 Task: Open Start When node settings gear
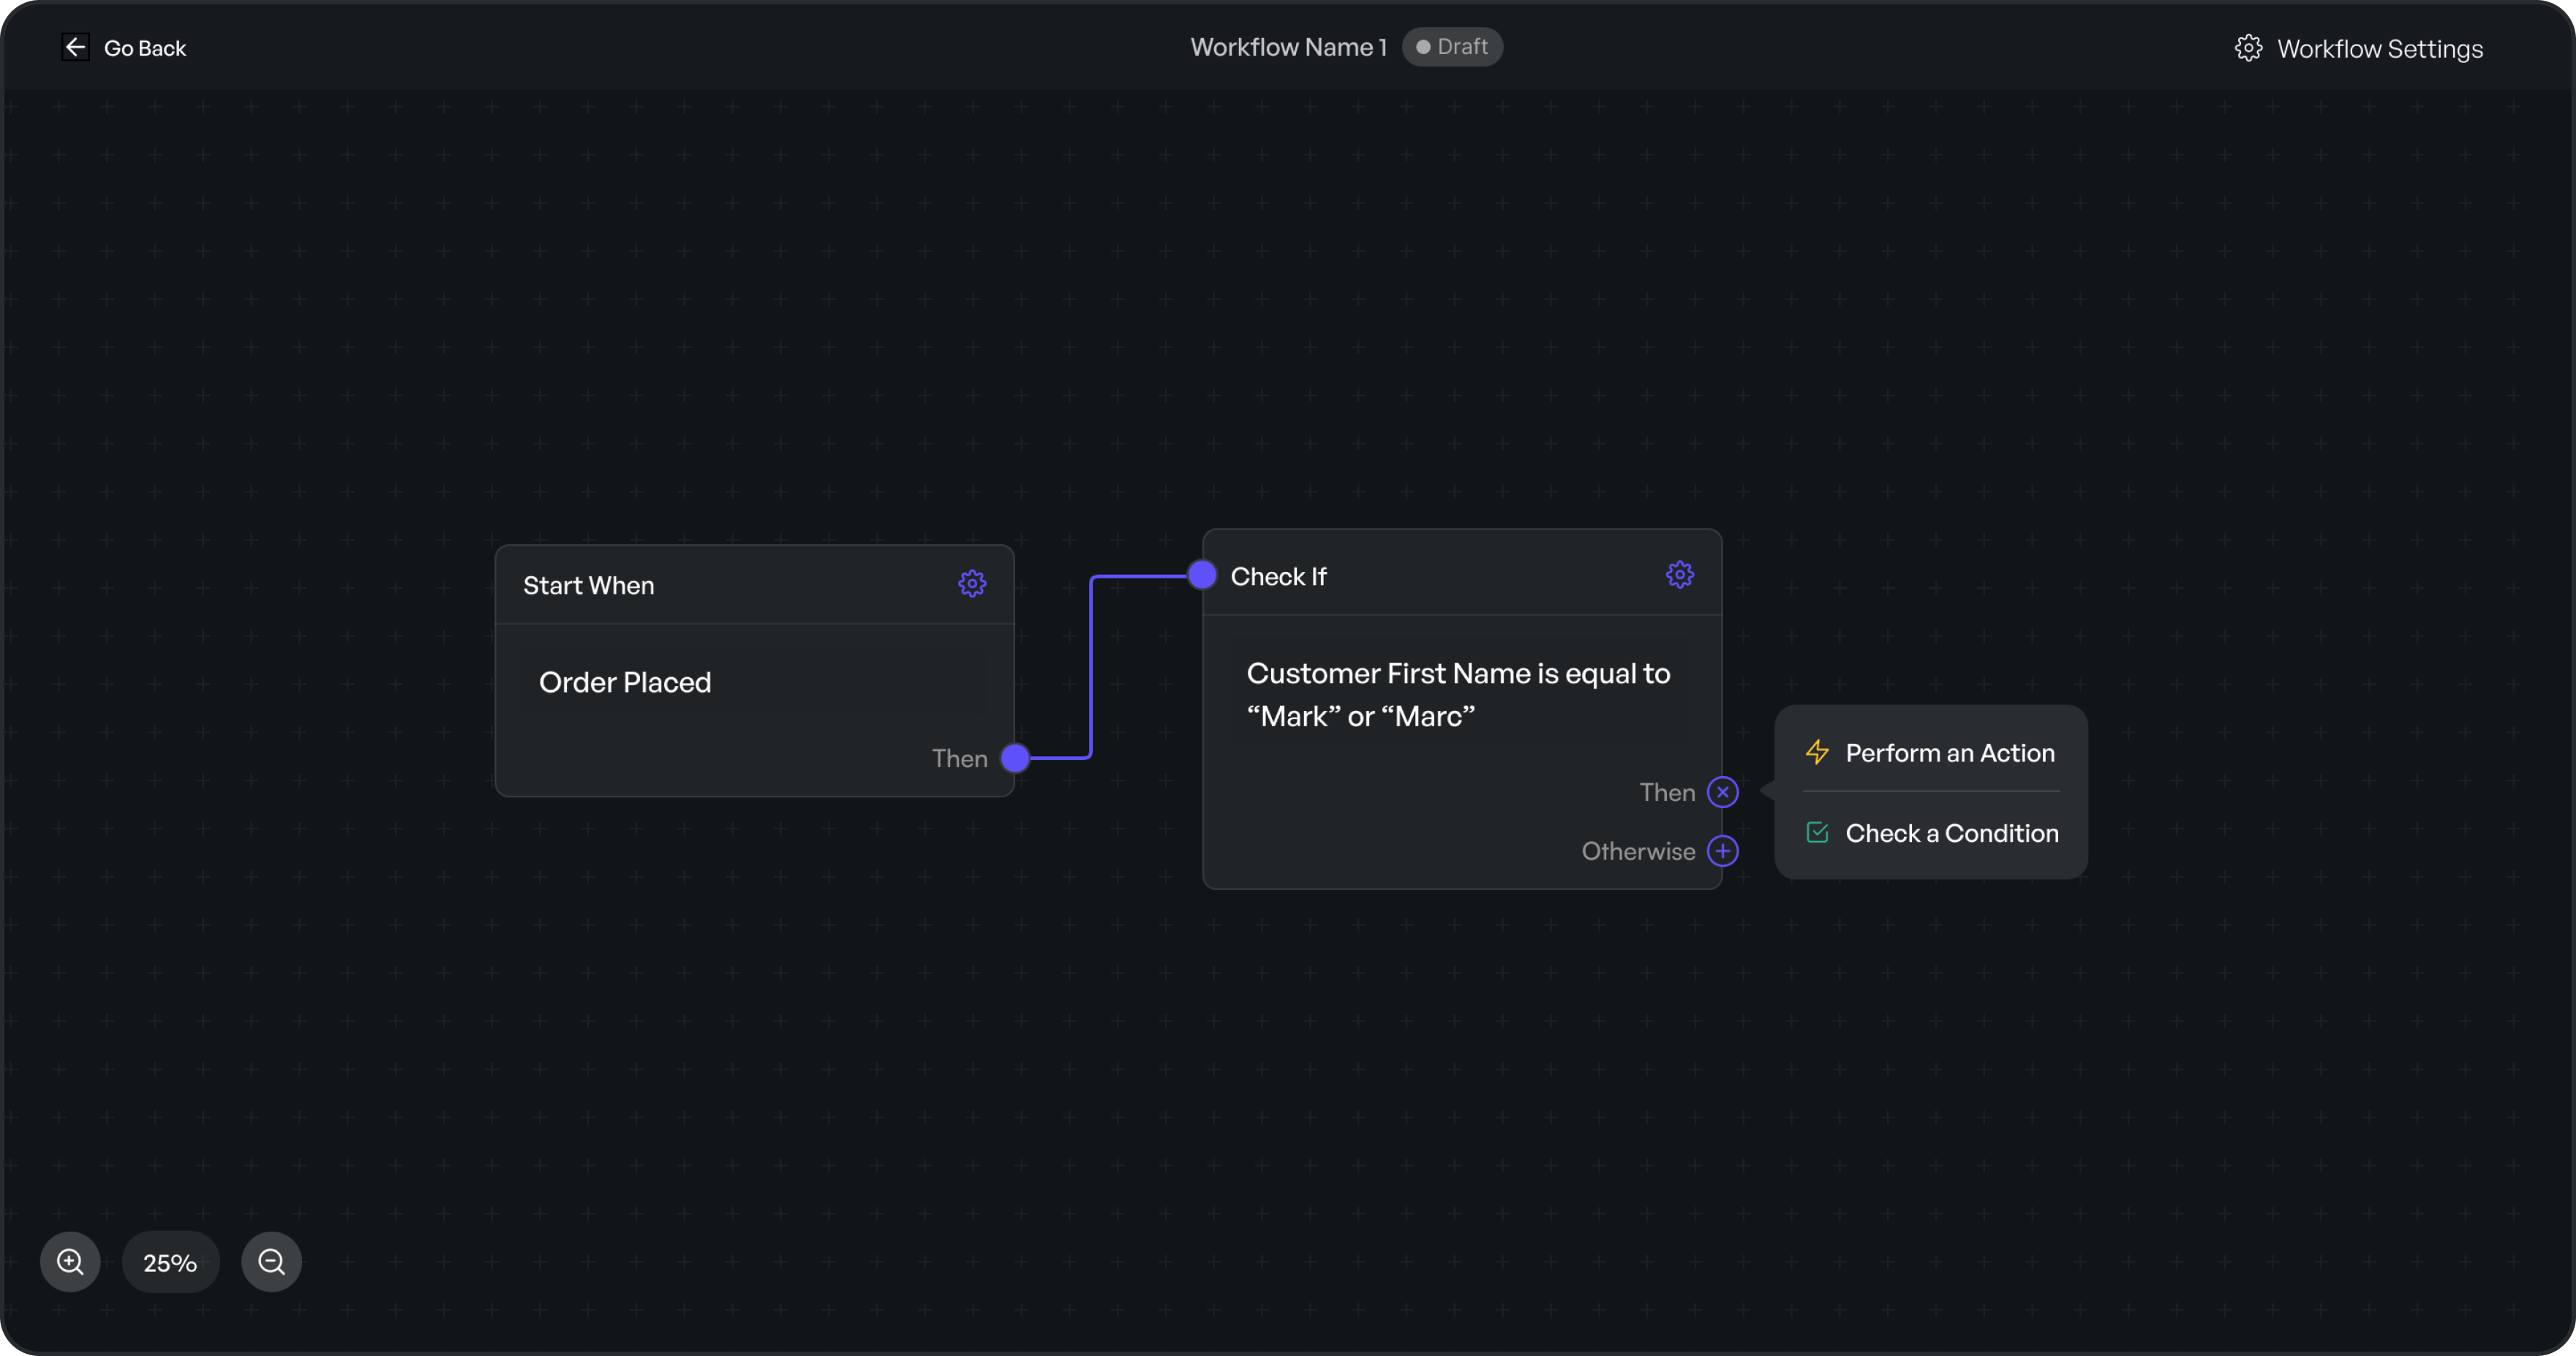(972, 584)
